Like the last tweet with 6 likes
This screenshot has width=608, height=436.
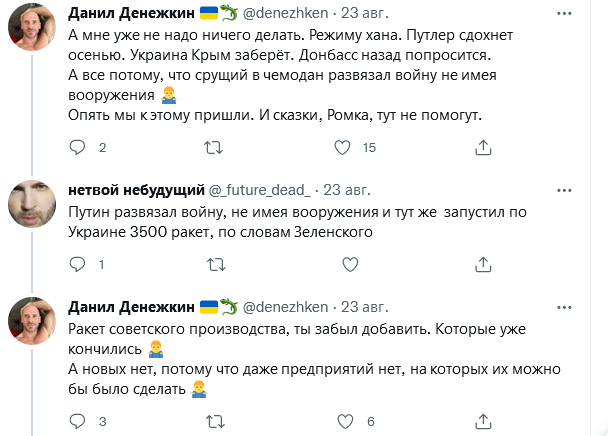342,420
